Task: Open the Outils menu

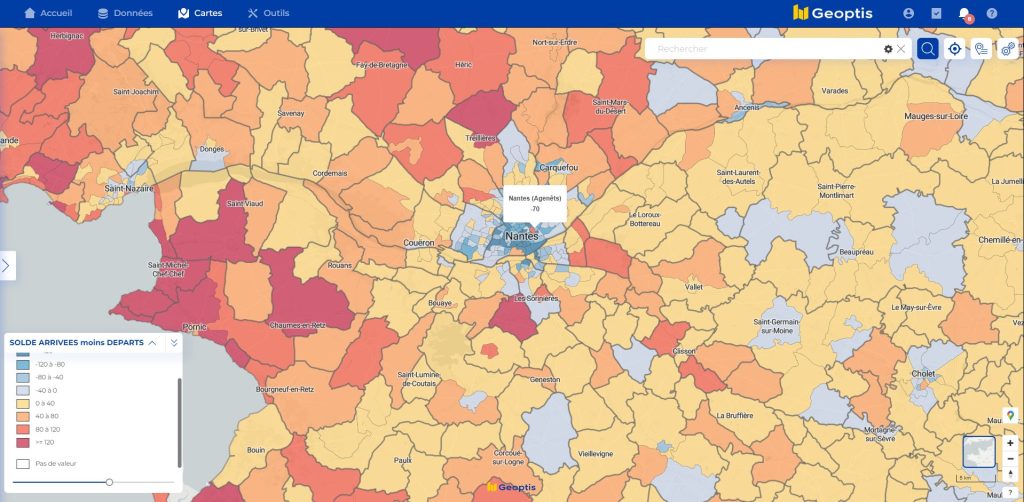Action: [268, 14]
